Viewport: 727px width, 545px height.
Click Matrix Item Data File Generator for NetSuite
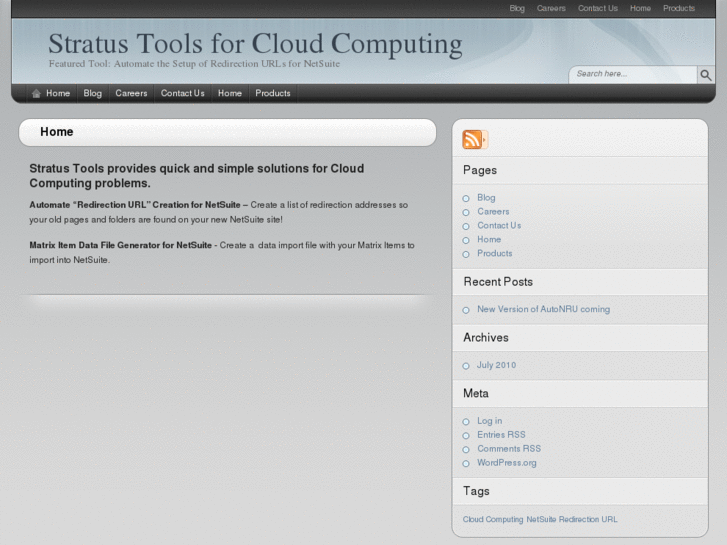pyautogui.click(x=121, y=245)
